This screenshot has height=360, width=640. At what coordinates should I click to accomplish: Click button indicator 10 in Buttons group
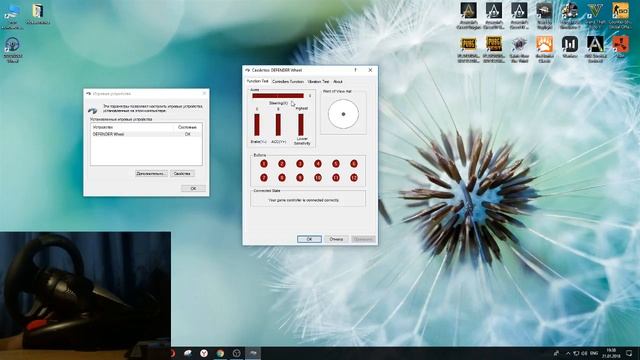[x=318, y=178]
